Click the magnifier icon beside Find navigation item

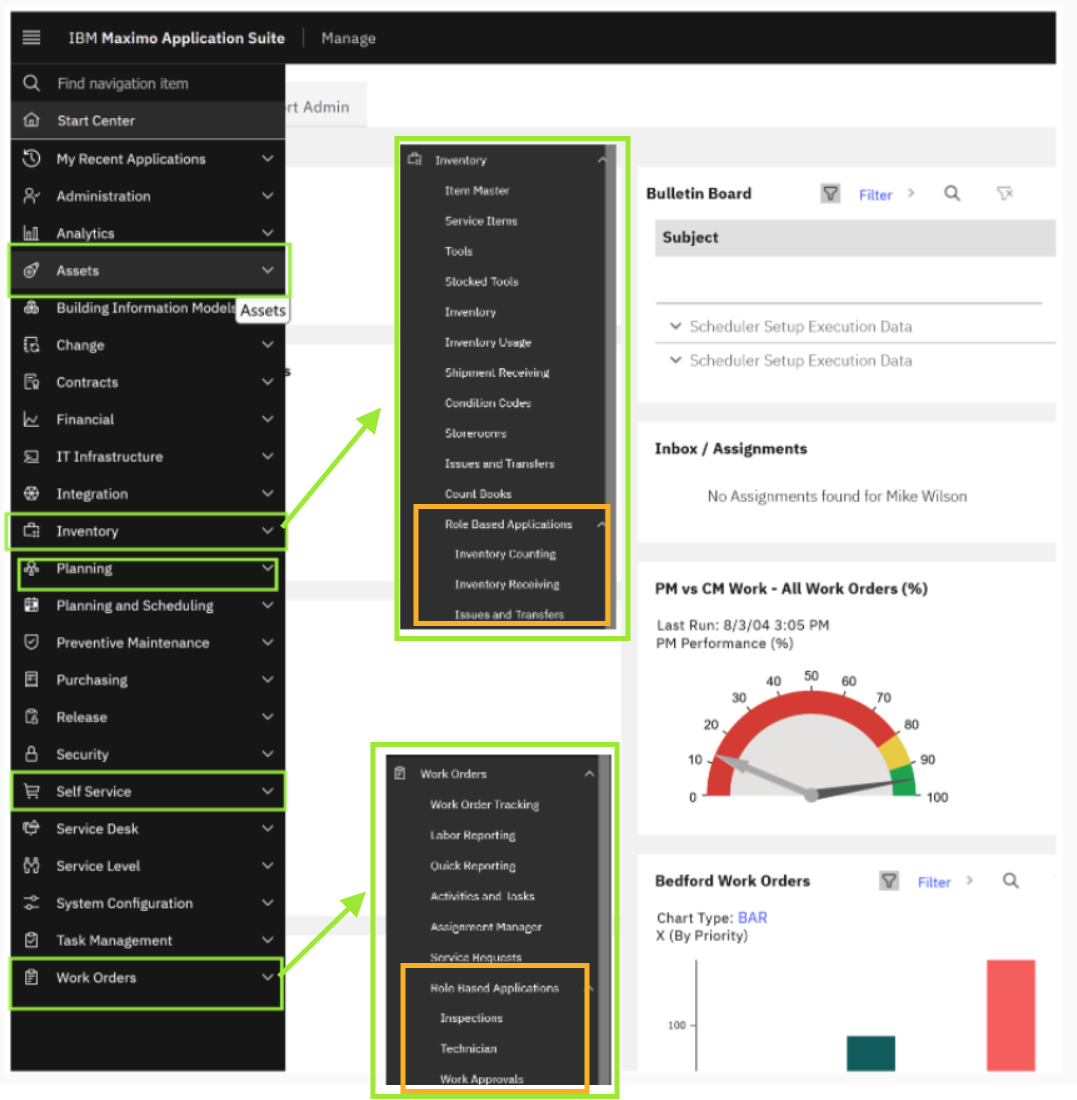[32, 83]
